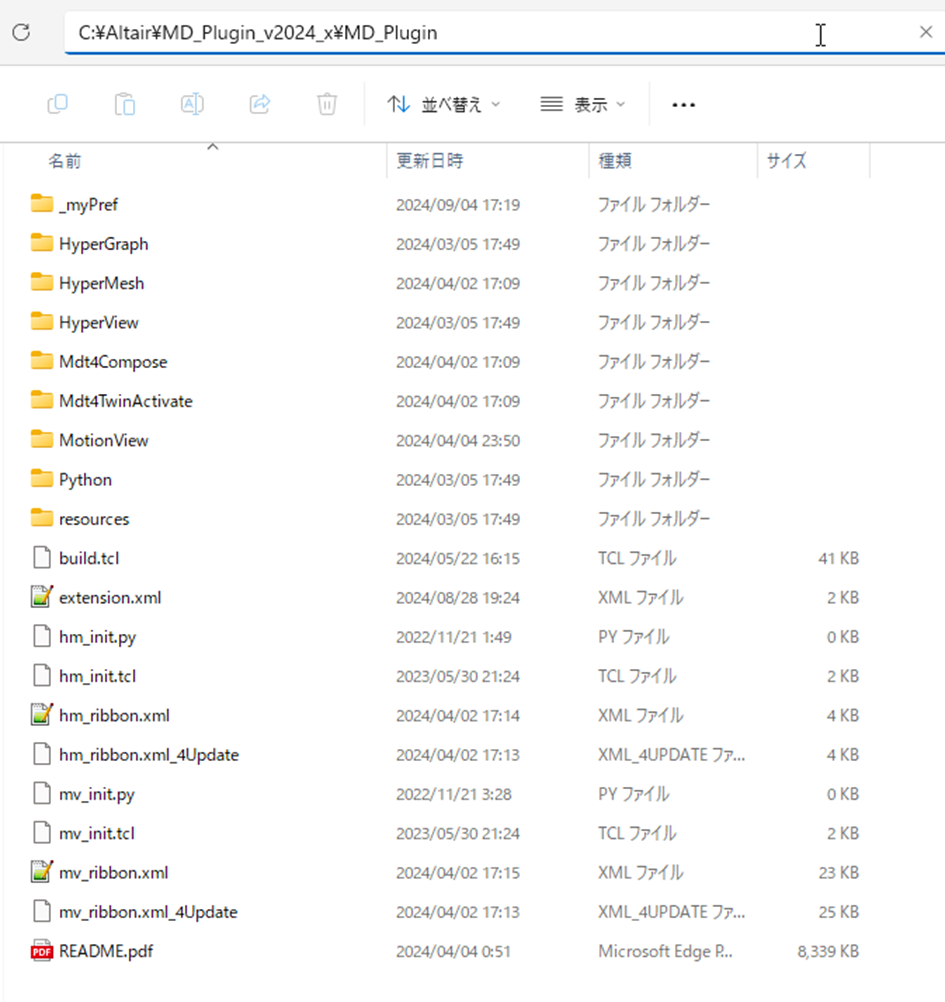Click the extension.xml file icon
This screenshot has height=1002, width=945.
click(x=42, y=597)
